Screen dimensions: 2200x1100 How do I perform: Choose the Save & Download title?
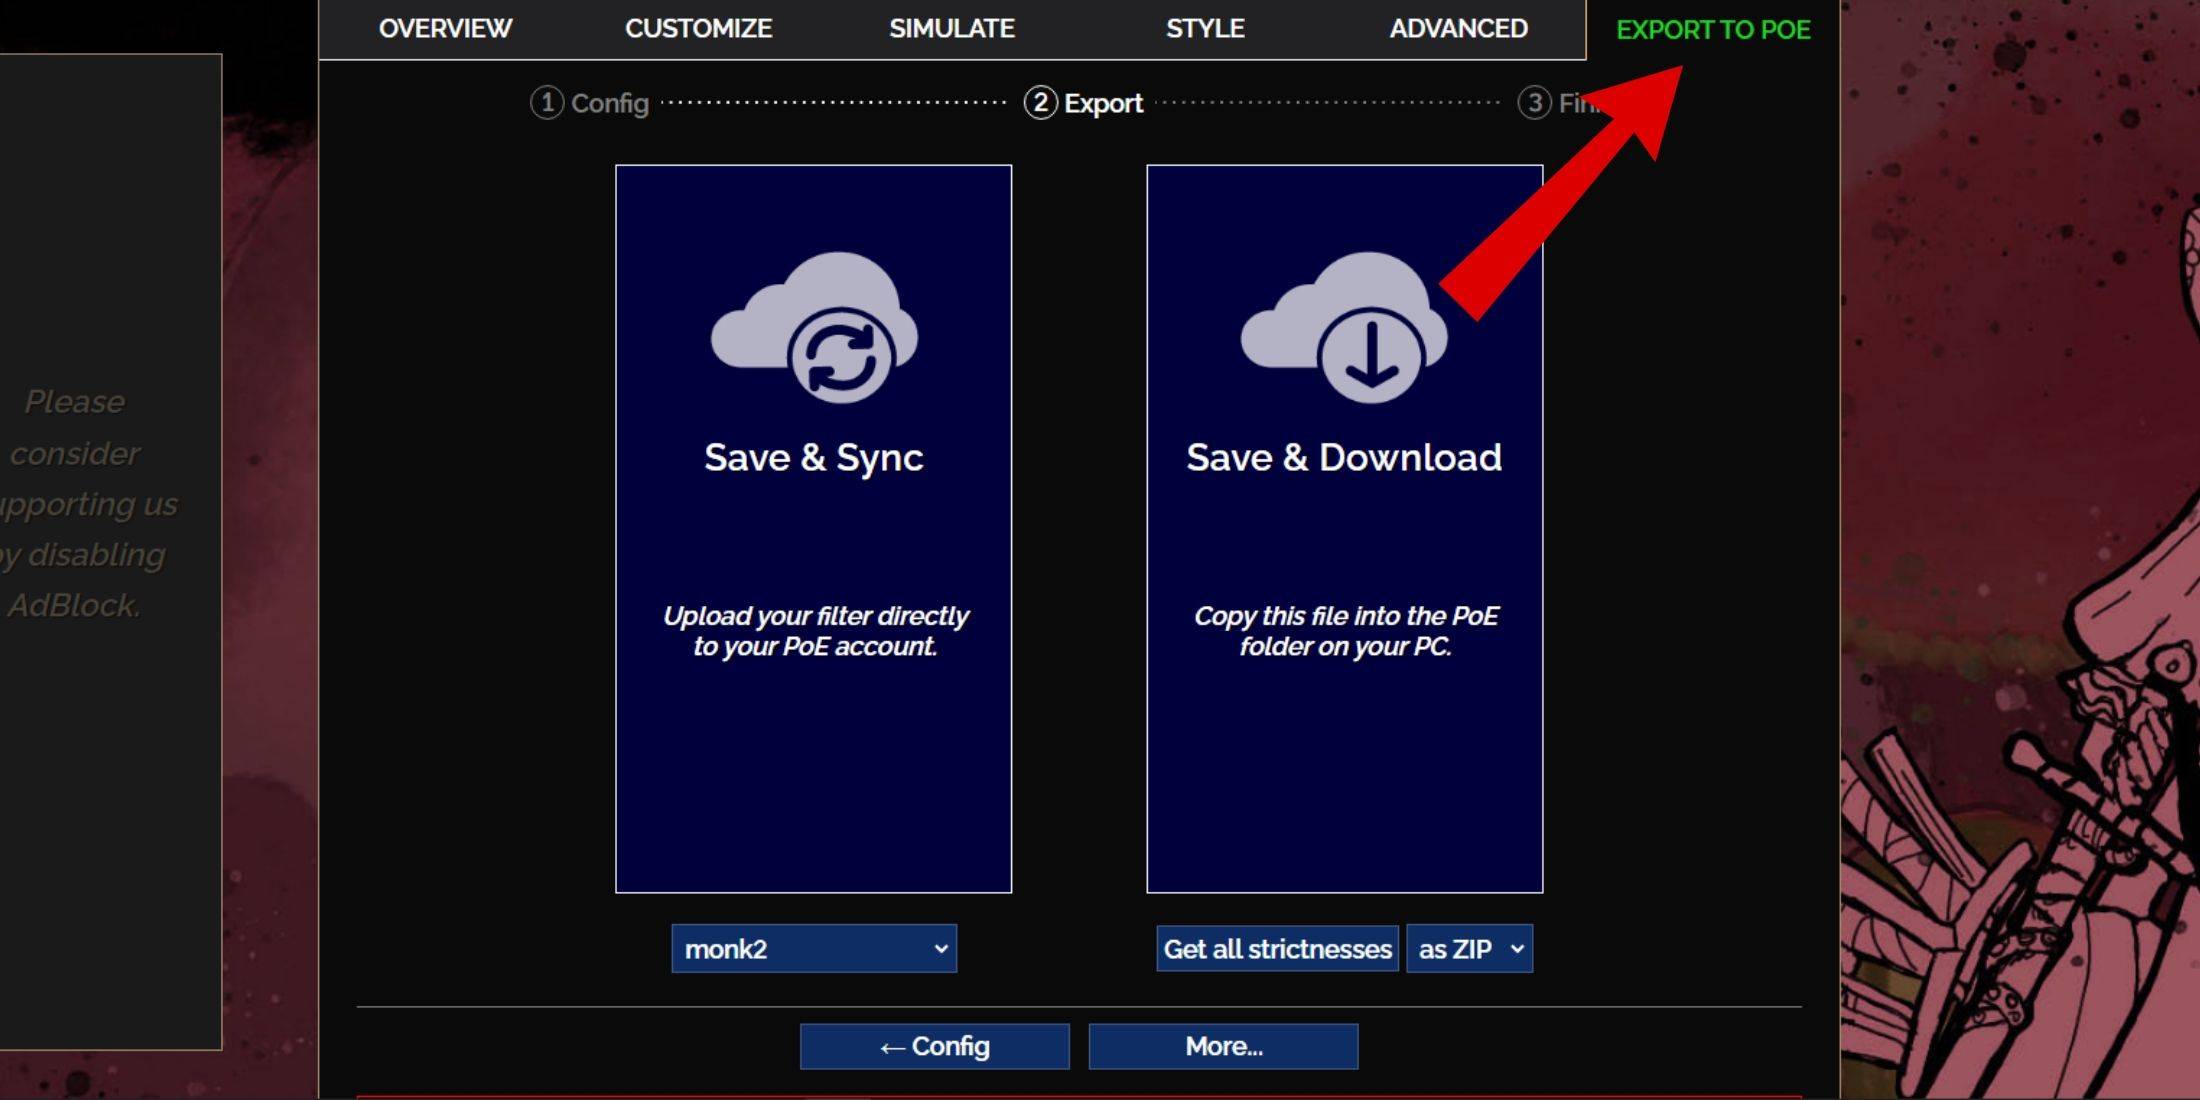(x=1344, y=458)
